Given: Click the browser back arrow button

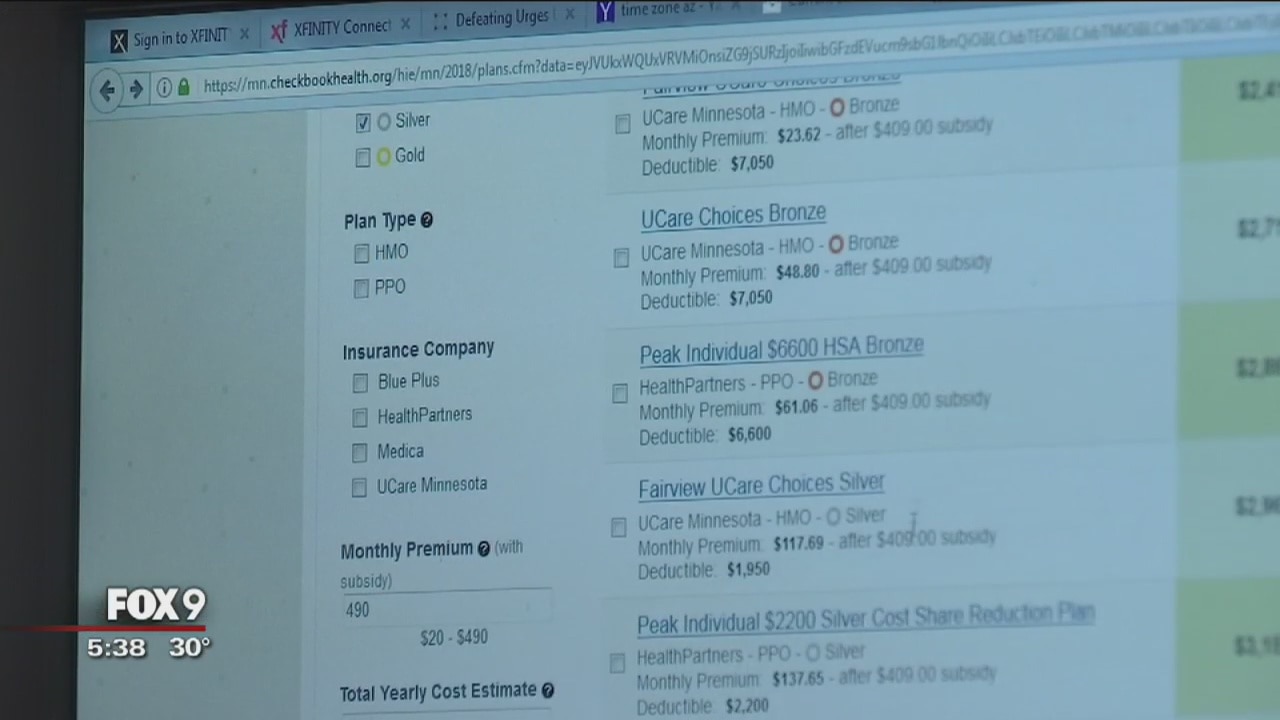Looking at the screenshot, I should click(107, 90).
